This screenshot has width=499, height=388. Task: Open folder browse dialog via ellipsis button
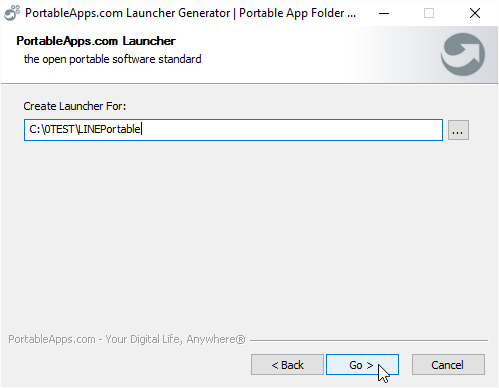[458, 130]
